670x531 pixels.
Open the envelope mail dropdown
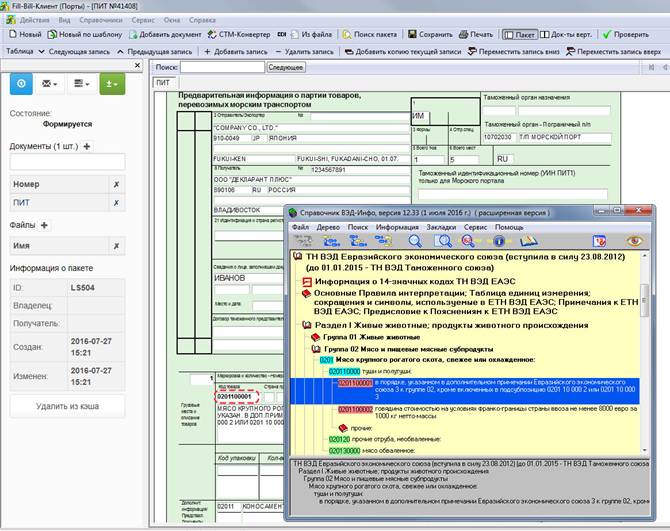(x=49, y=84)
